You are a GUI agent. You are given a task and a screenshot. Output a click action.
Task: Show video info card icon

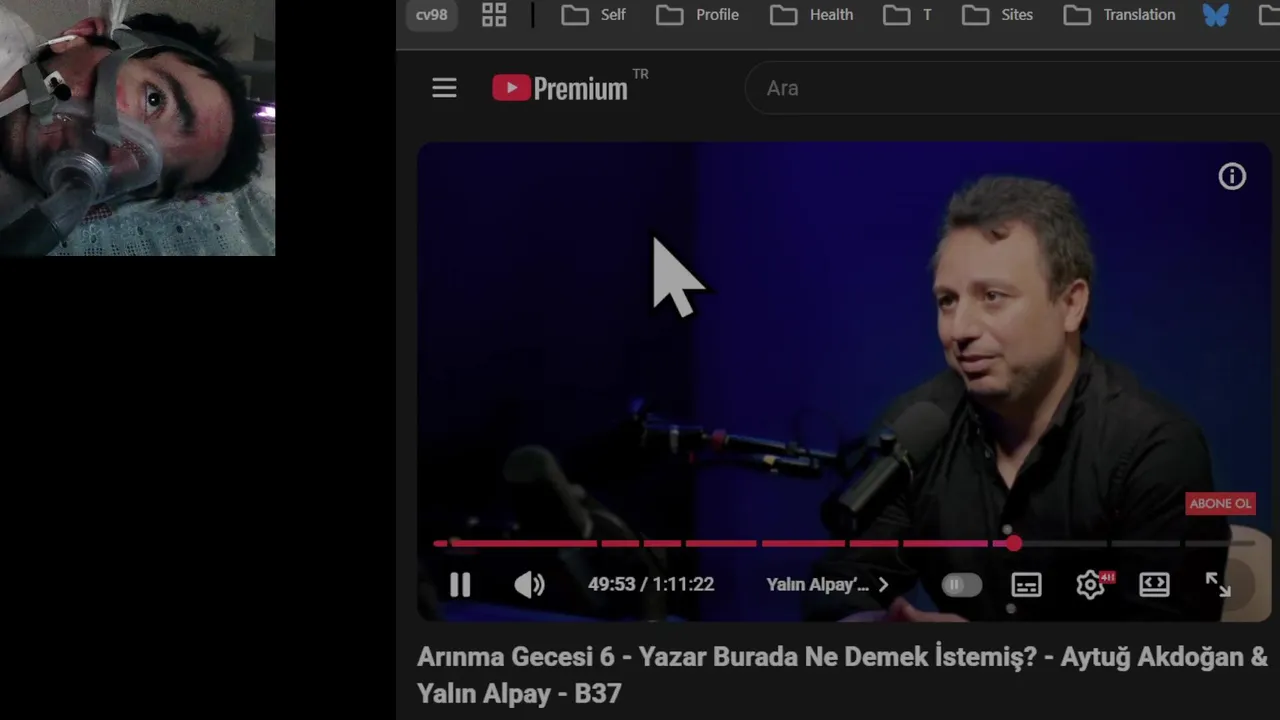coord(1232,177)
